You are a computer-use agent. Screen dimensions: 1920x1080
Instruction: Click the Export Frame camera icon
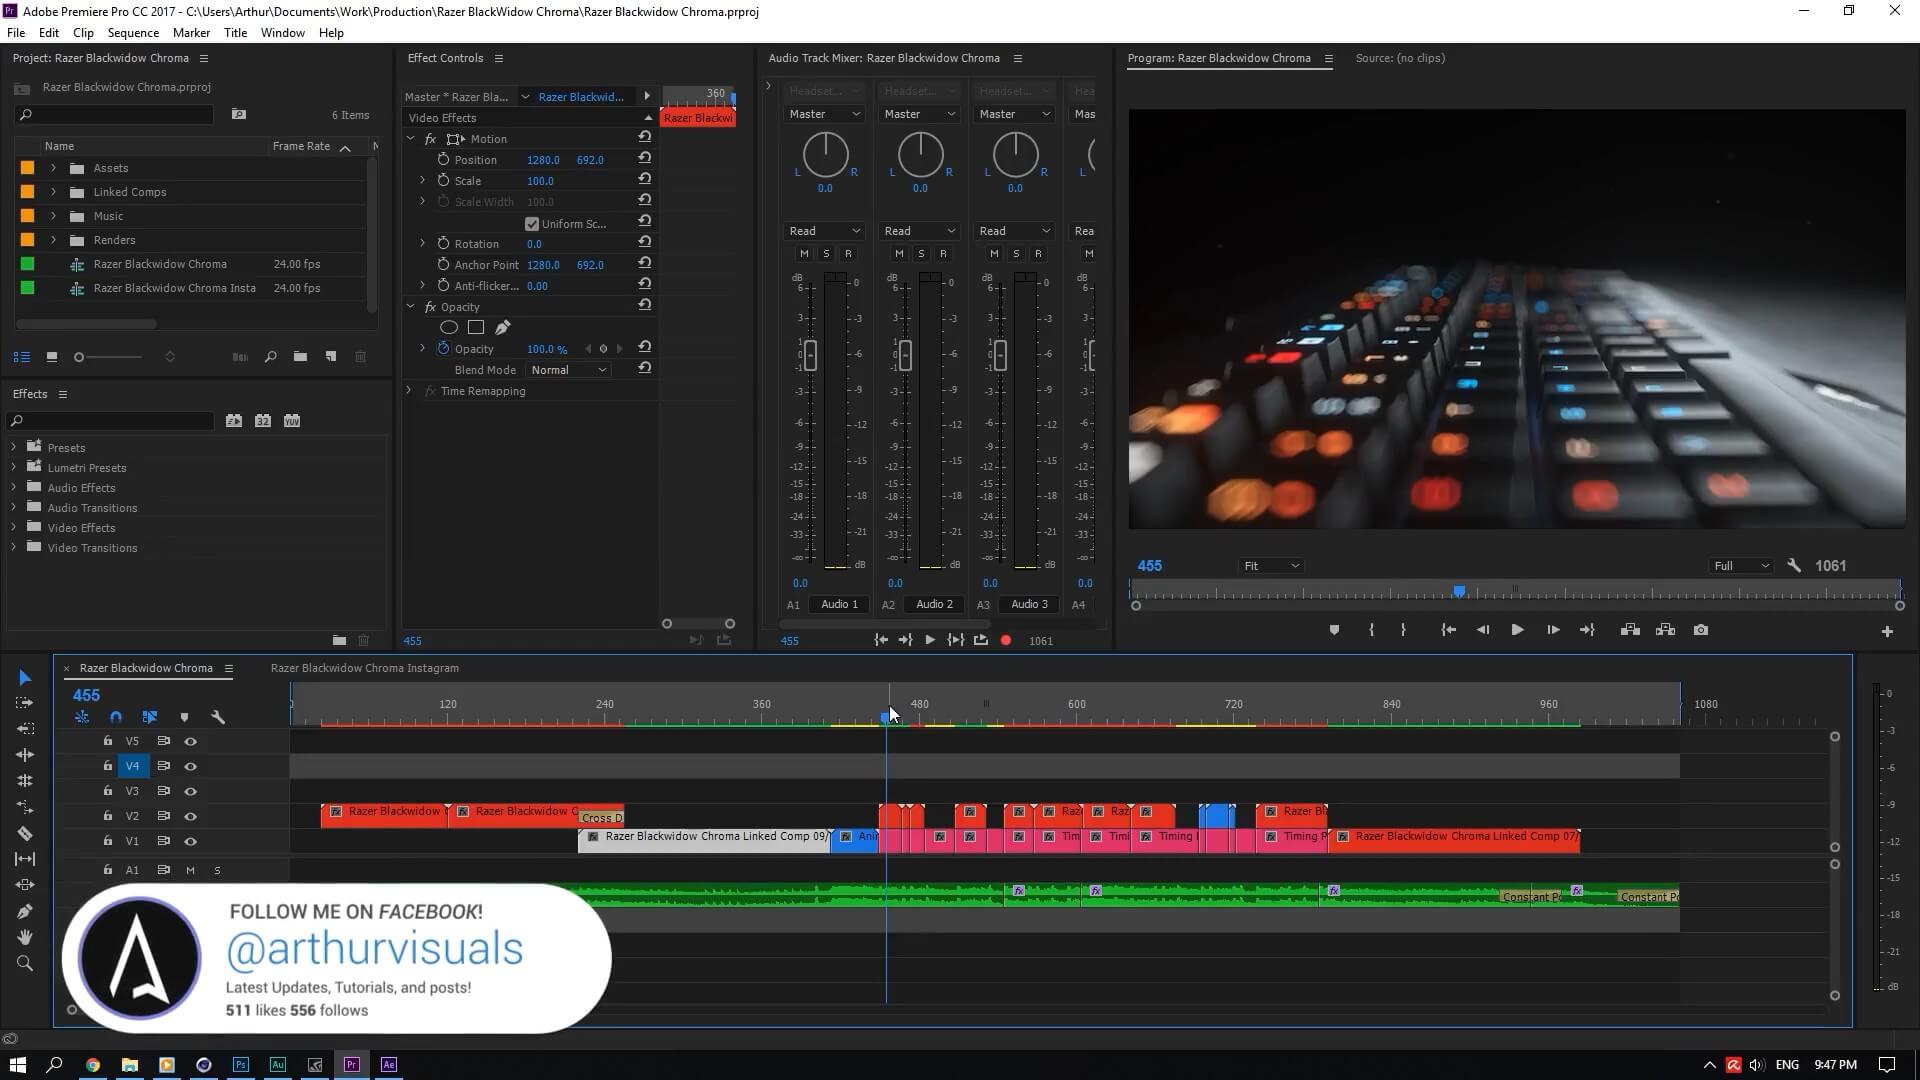[1701, 630]
